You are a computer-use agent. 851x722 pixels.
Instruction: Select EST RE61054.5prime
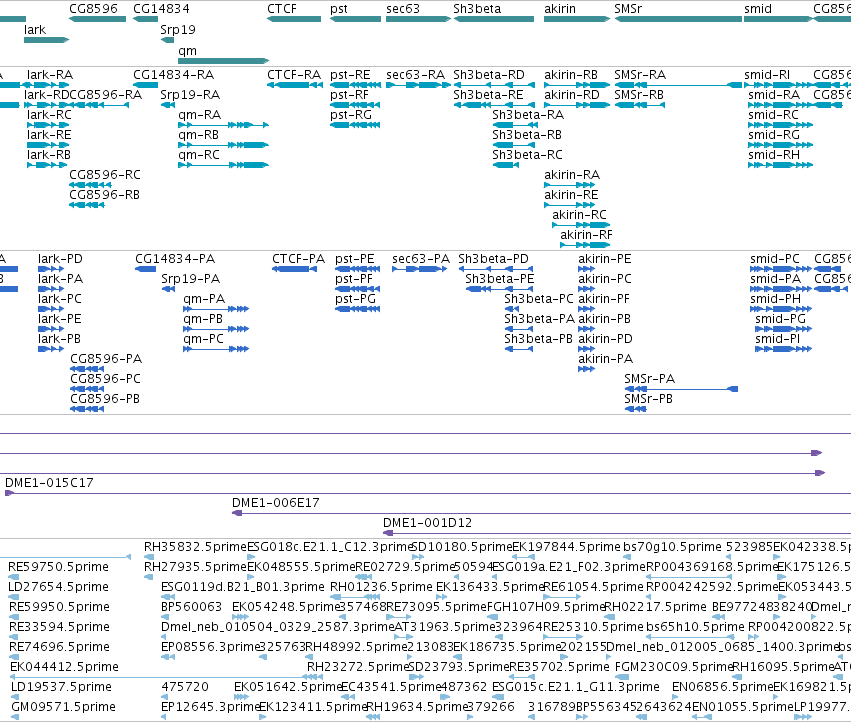coord(593,587)
